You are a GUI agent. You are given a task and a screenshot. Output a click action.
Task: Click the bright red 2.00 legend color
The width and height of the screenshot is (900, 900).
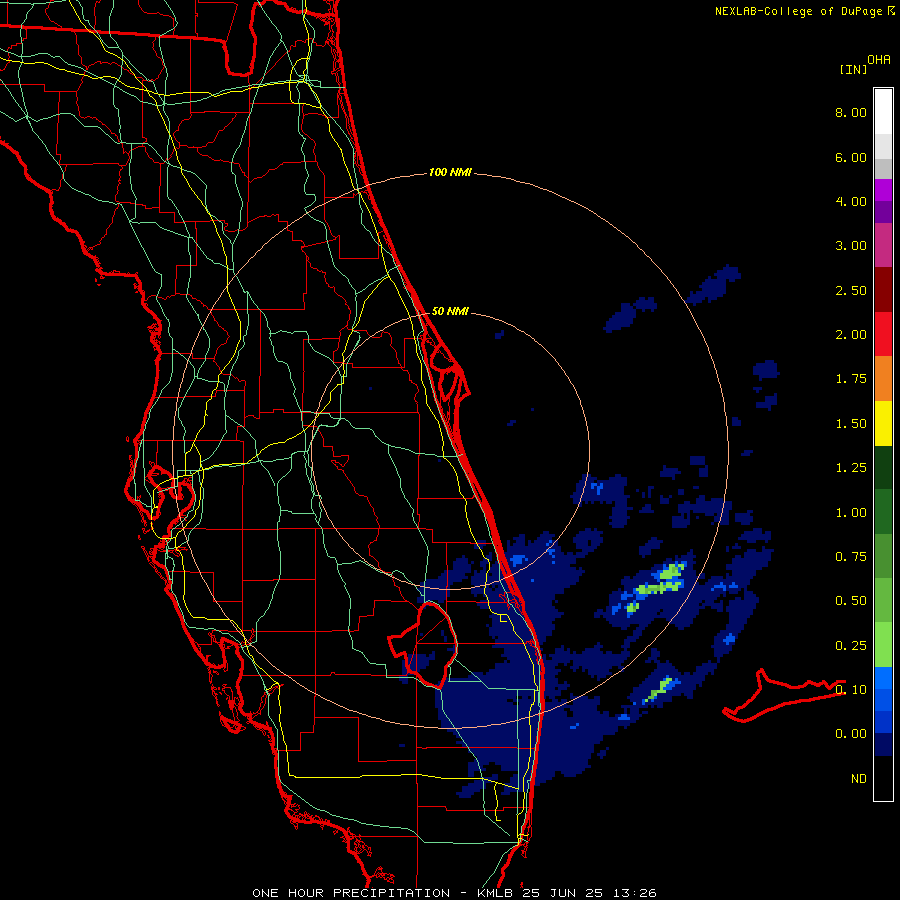pyautogui.click(x=883, y=334)
